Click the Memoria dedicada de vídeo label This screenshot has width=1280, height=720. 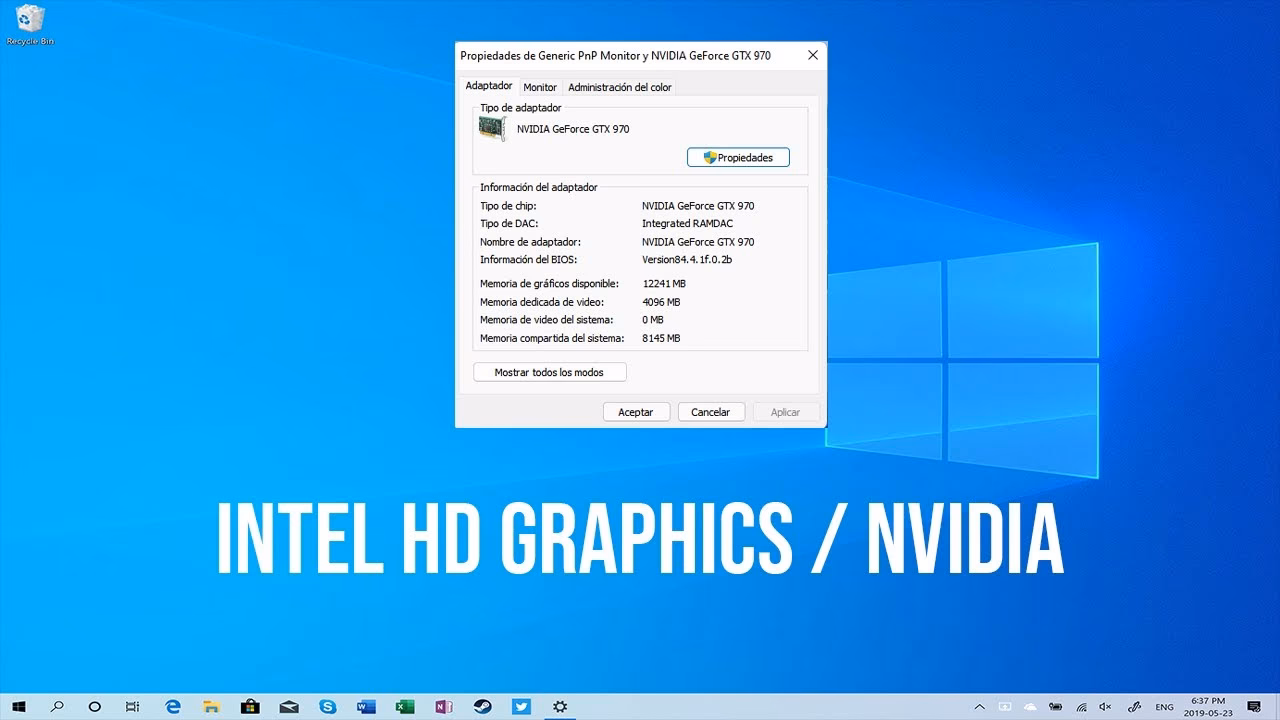tap(540, 302)
